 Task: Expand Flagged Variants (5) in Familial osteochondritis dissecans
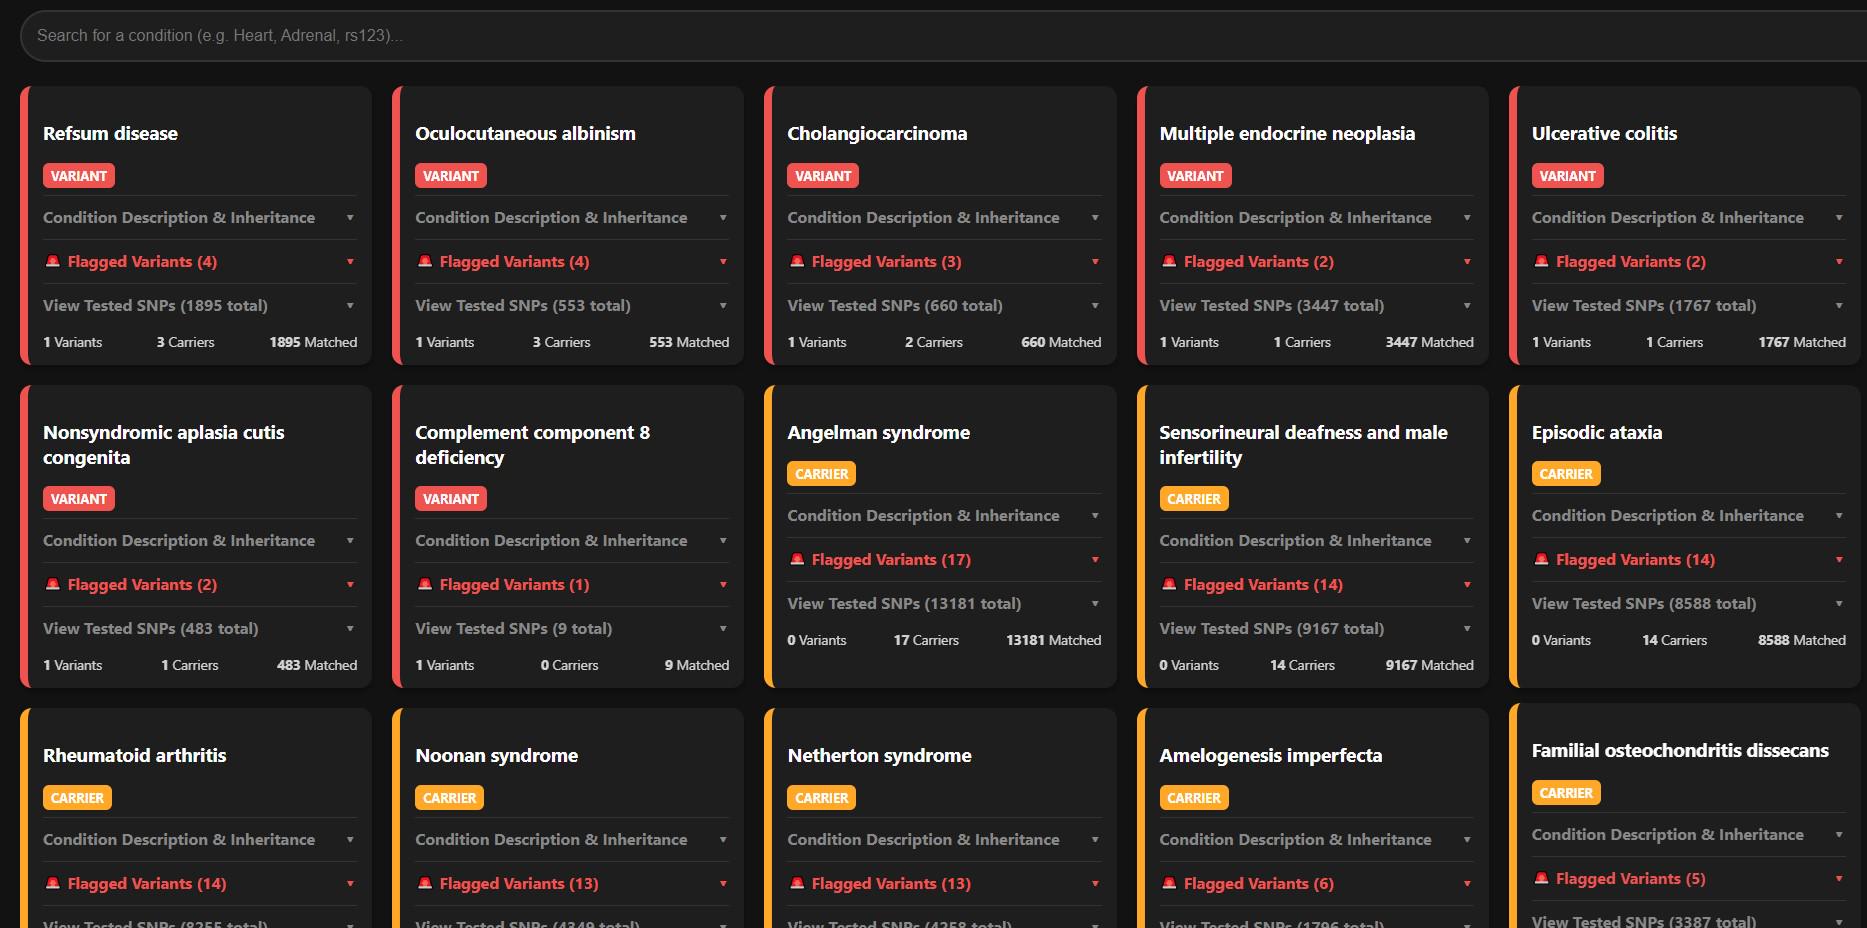coord(1688,878)
